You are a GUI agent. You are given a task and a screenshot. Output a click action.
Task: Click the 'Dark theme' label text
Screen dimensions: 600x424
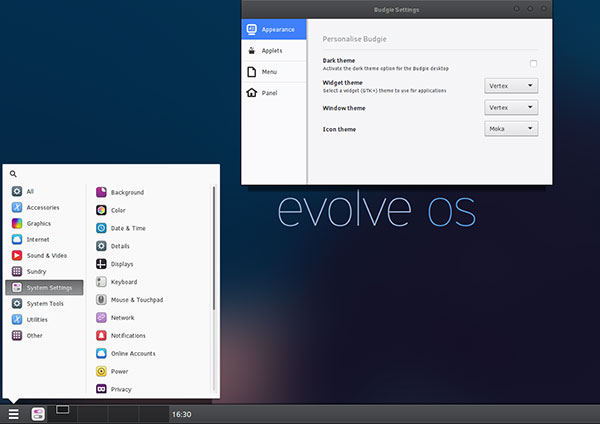click(x=339, y=60)
